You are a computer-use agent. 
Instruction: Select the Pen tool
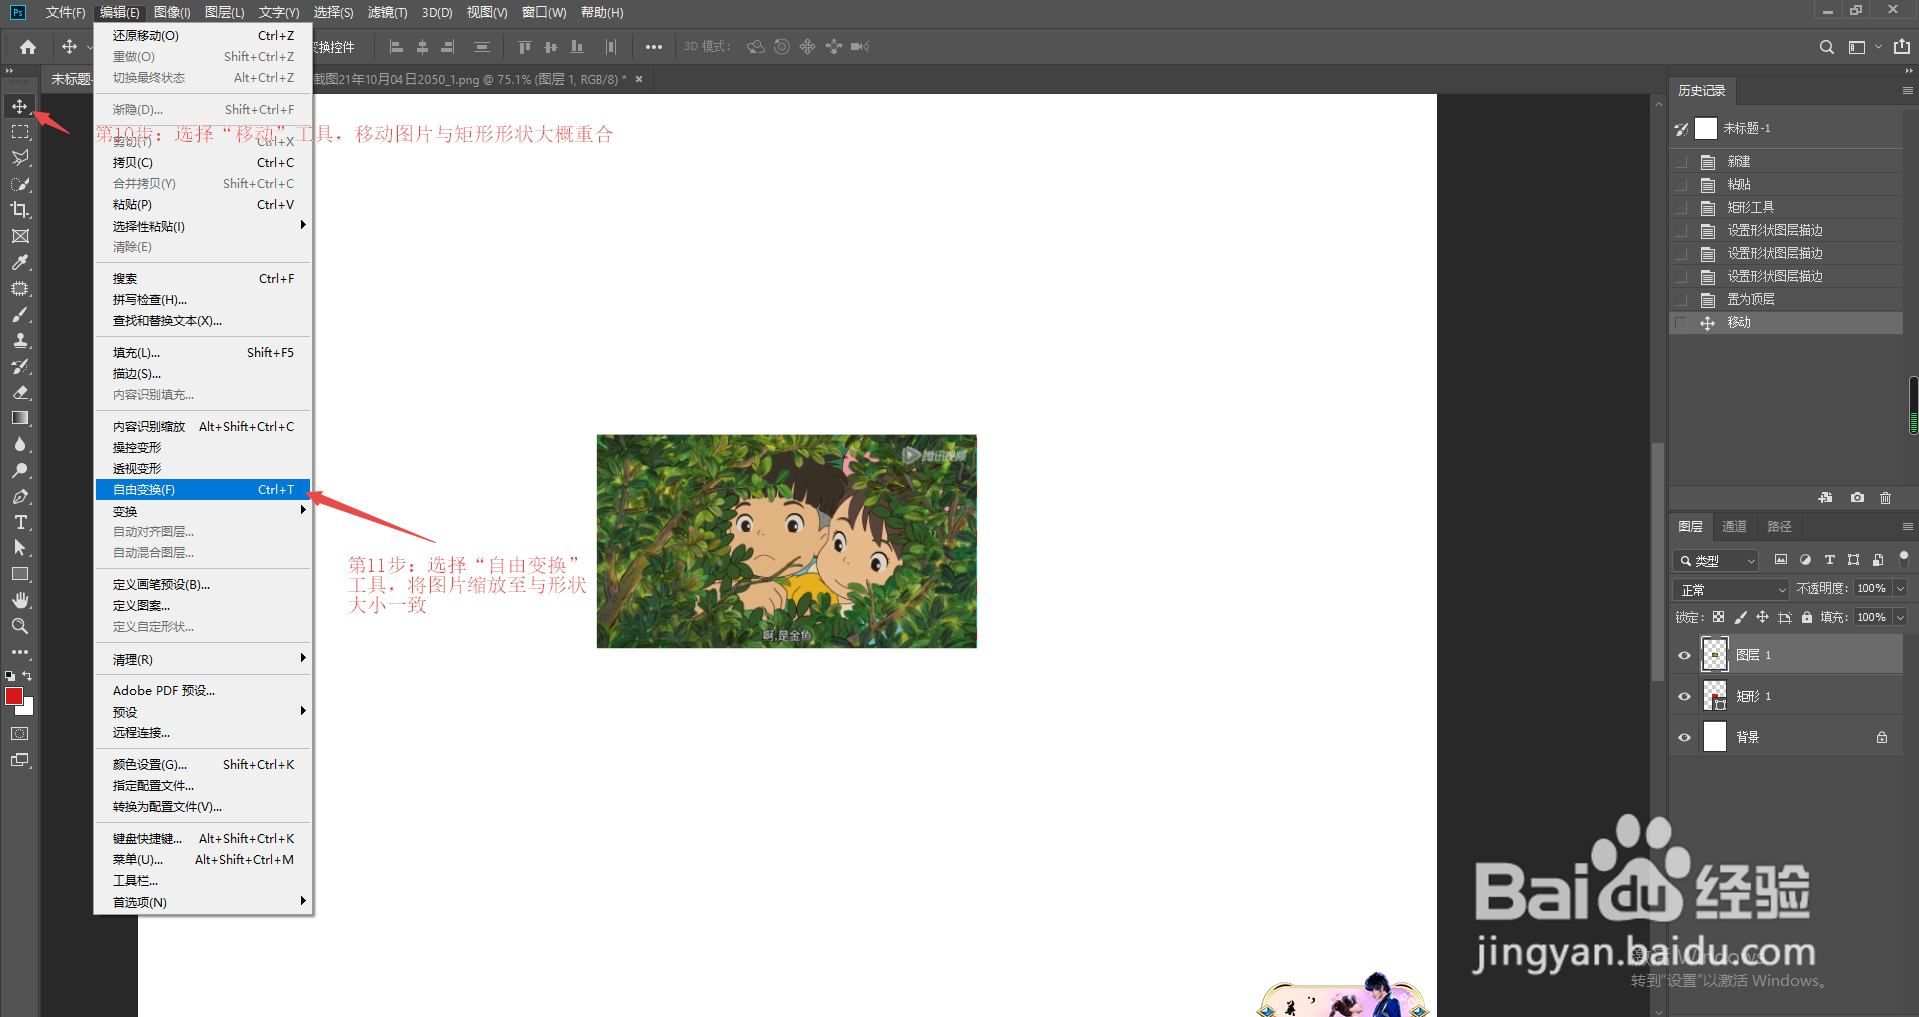point(20,497)
